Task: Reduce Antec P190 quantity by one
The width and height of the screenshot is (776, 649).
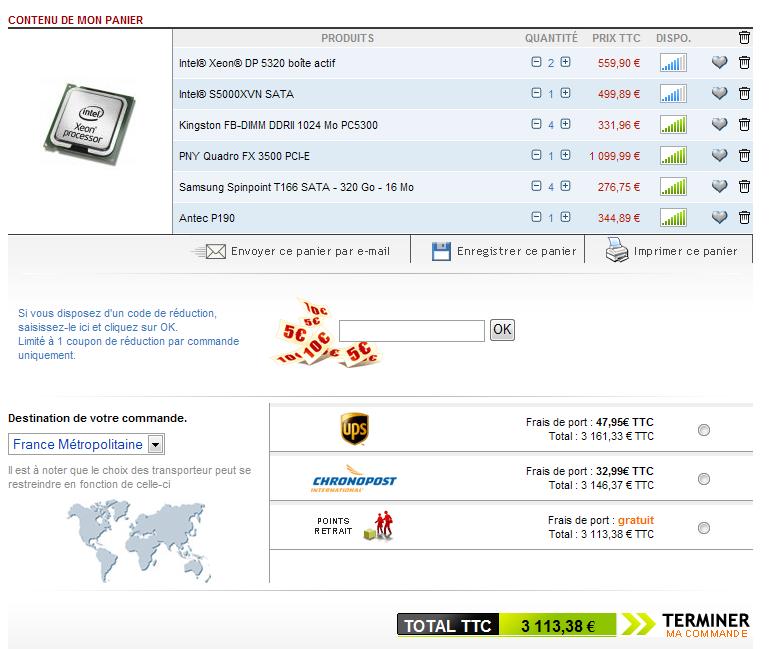Action: tap(536, 217)
